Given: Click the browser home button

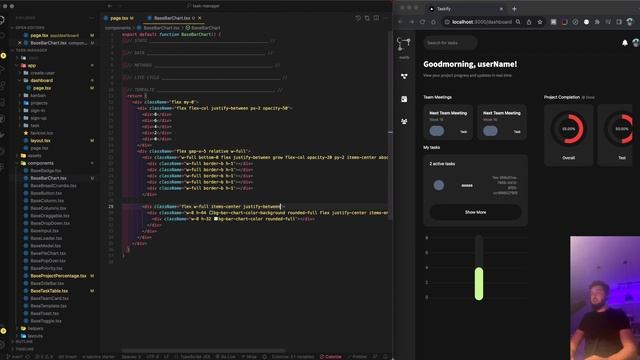Looking at the screenshot, I should click(433, 22).
